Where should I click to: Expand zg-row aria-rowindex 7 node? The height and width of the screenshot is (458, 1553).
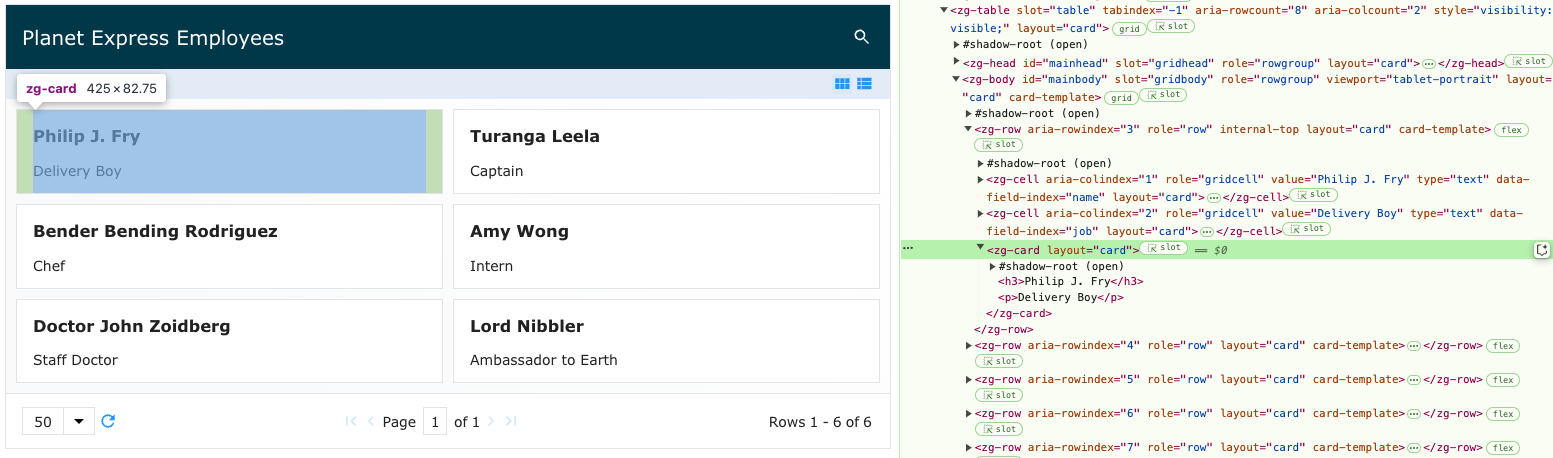point(968,446)
